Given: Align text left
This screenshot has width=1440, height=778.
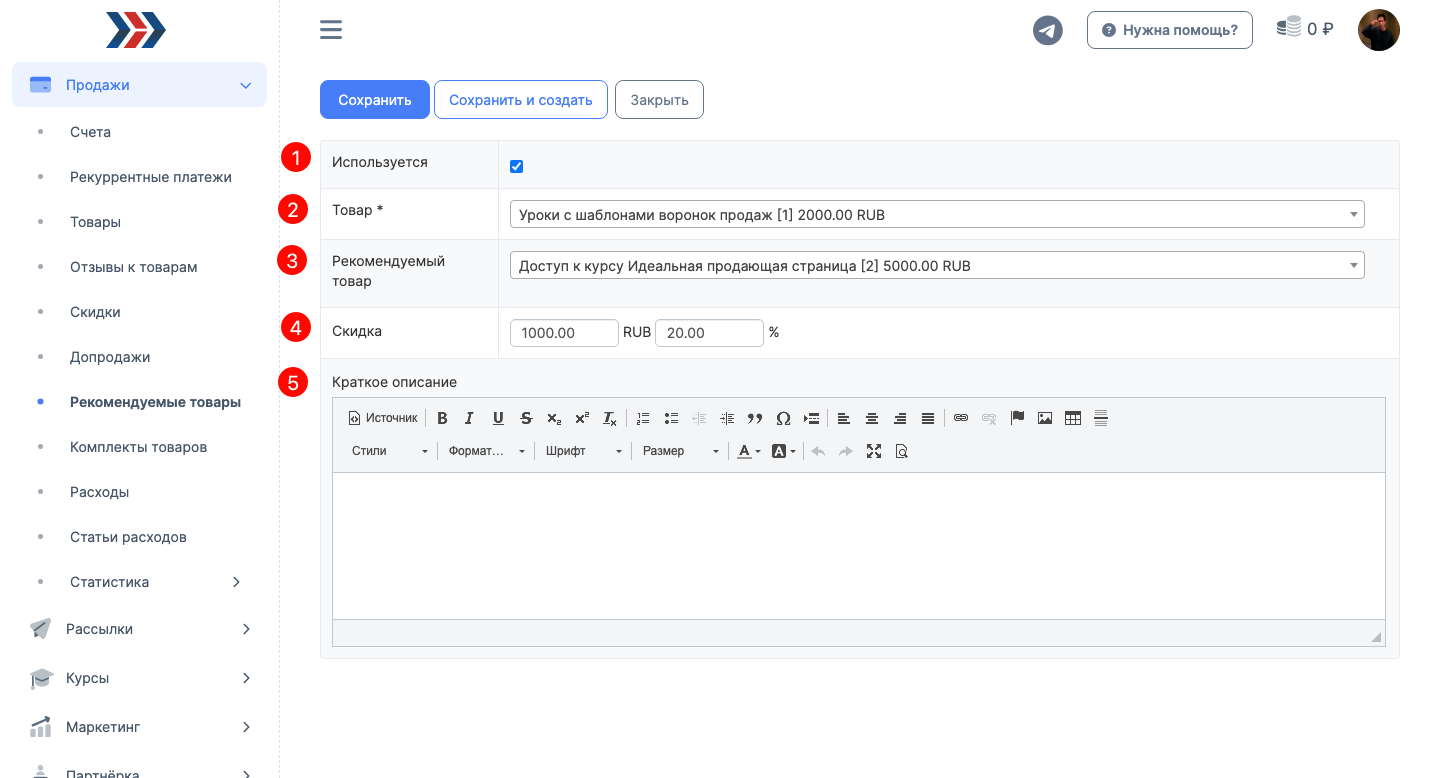Looking at the screenshot, I should [844, 418].
